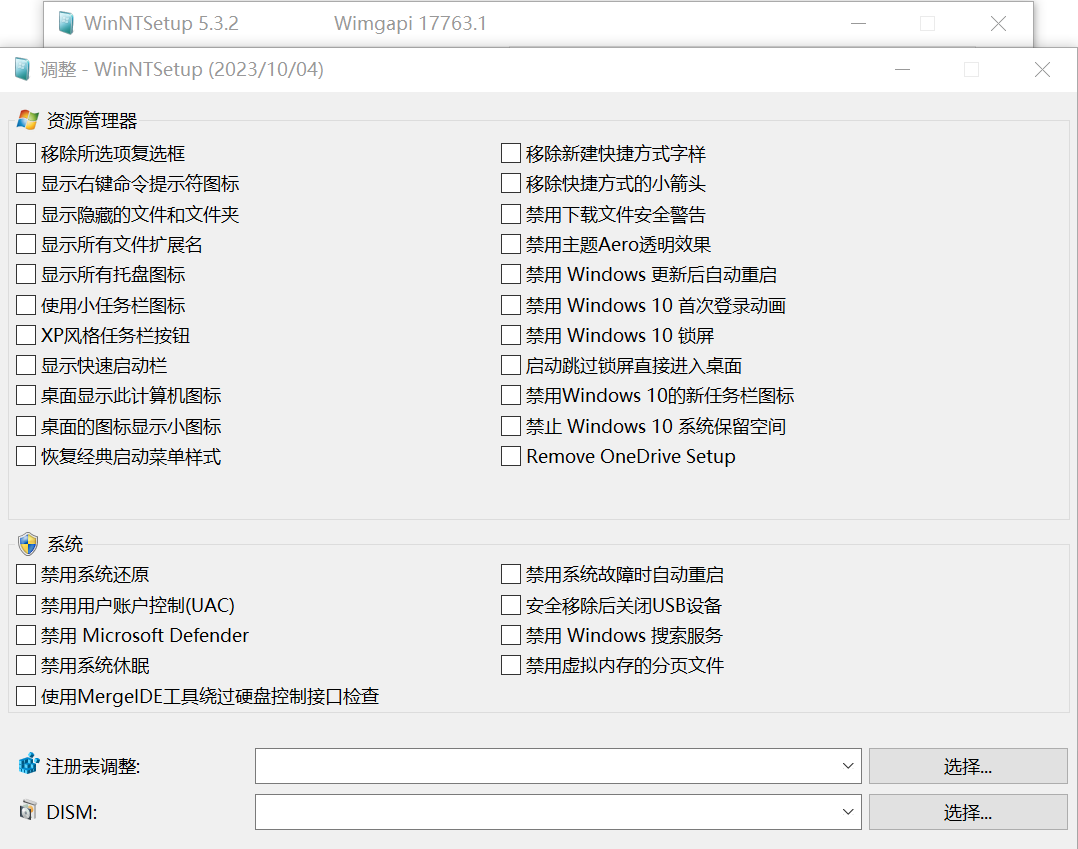Screen dimensions: 1078x849
Task: Check 显示所有文件扩展名 option
Action: (x=26, y=245)
